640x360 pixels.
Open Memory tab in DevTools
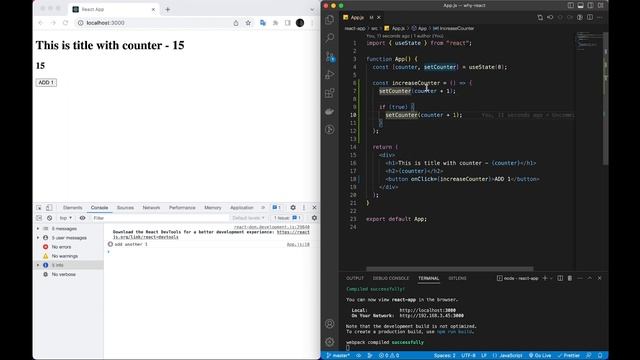click(213, 208)
